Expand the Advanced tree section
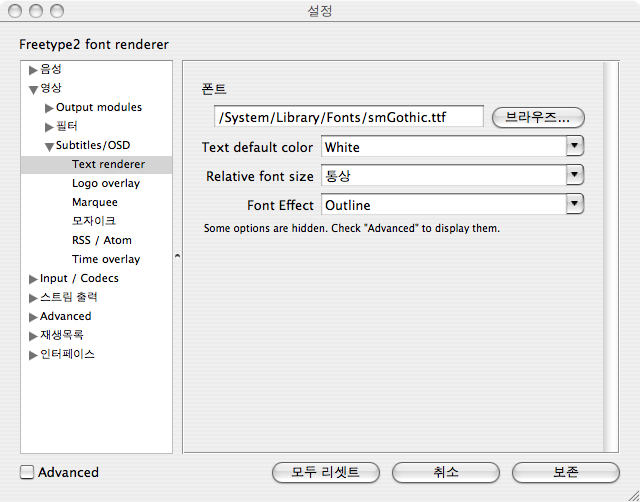The image size is (640, 502). coord(33,317)
